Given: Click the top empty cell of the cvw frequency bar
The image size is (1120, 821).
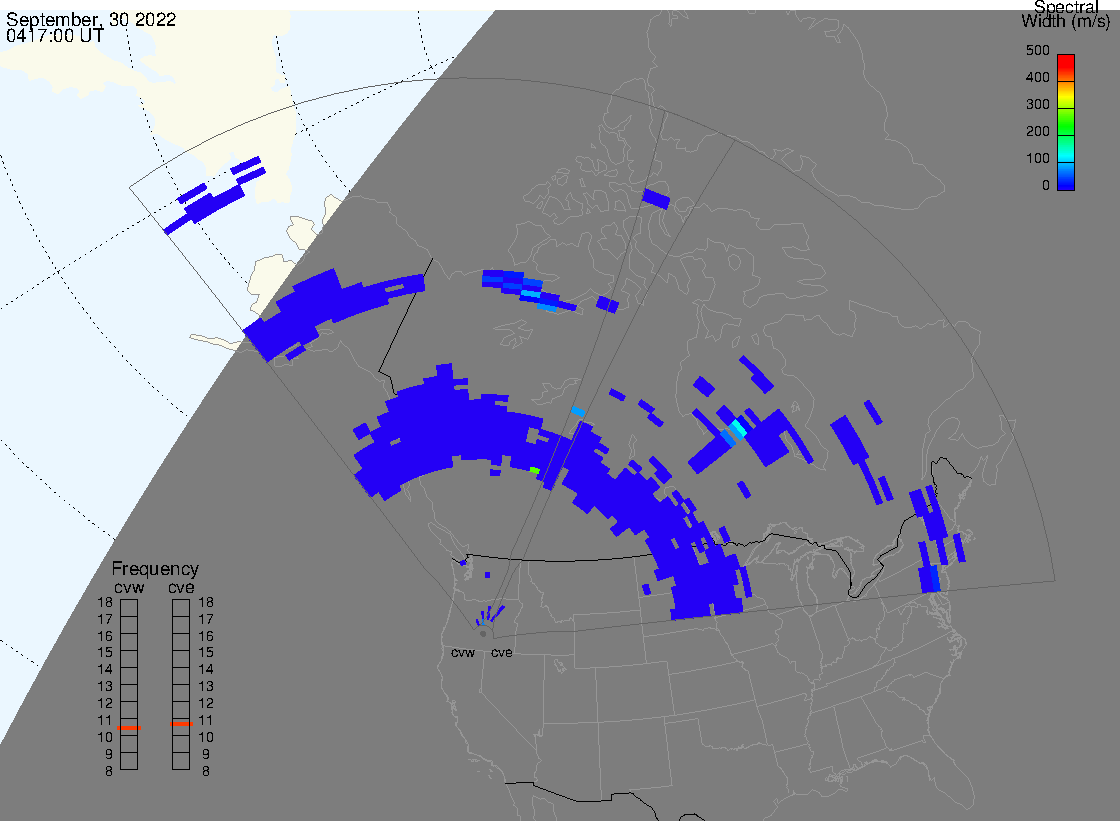Looking at the screenshot, I should [129, 608].
